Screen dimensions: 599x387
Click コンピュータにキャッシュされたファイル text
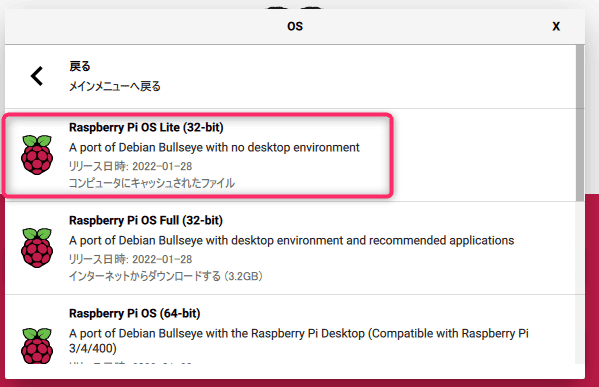152,183
